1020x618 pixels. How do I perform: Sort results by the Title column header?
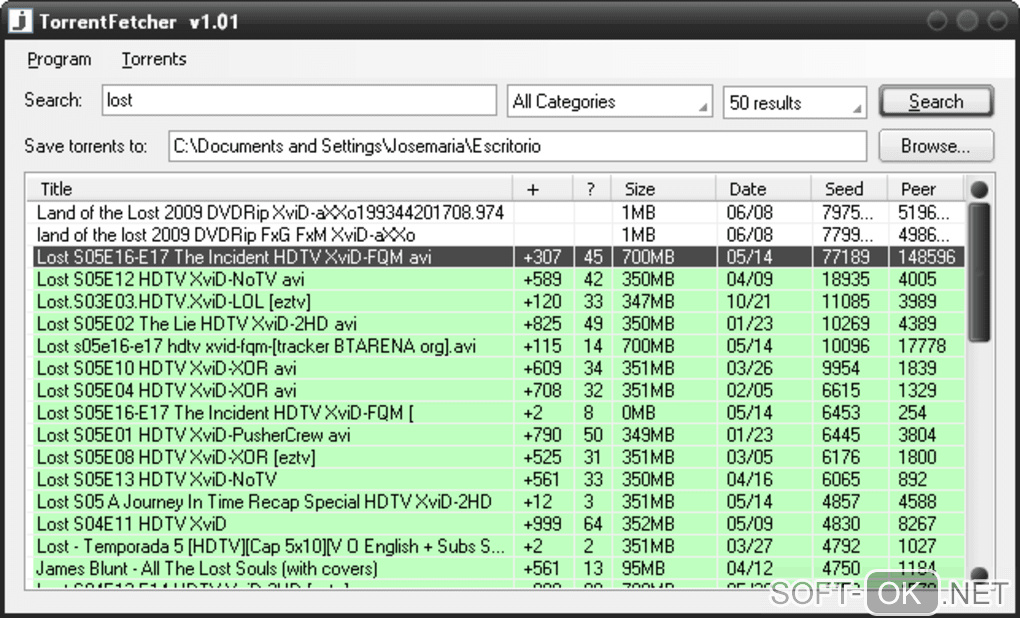click(x=269, y=189)
